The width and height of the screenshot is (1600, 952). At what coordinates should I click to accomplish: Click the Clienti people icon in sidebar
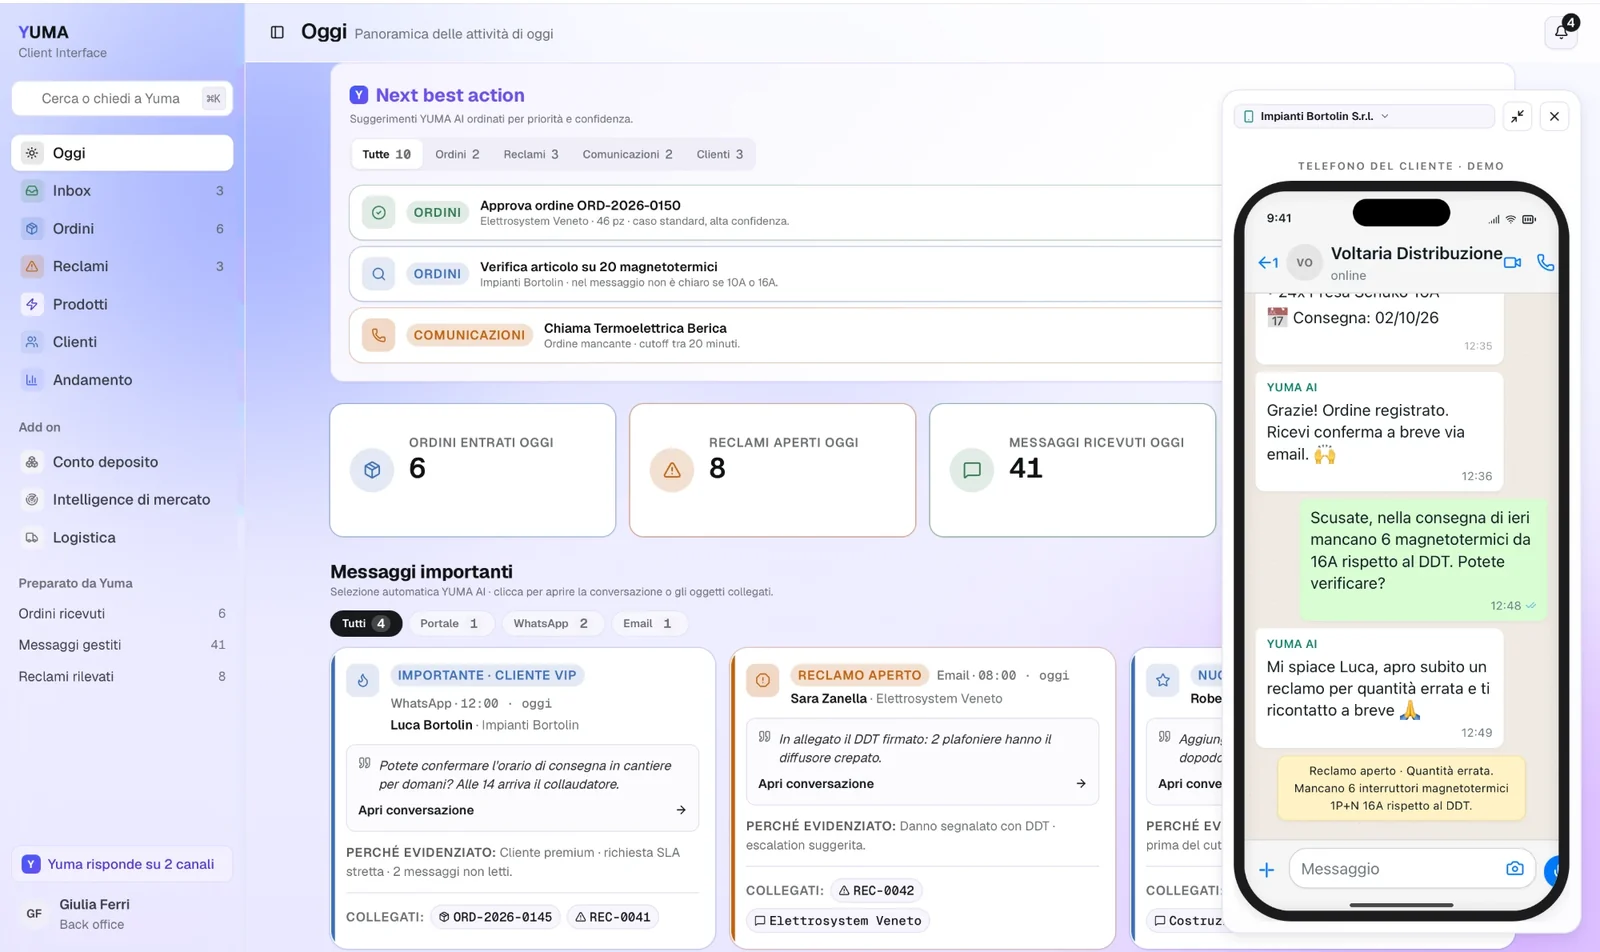(32, 342)
